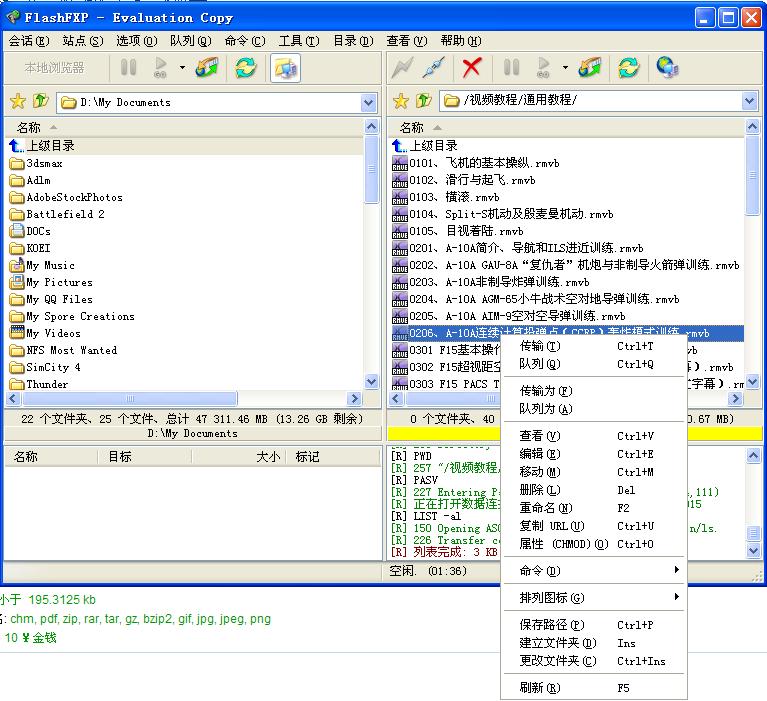This screenshot has width=767, height=701.
Task: Select file 0103、横滚.rmvb
Action: [446, 197]
